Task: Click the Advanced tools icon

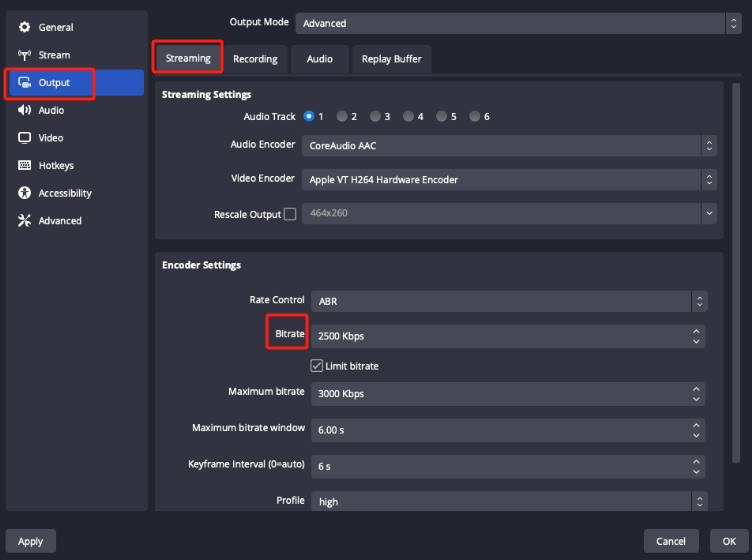Action: click(x=24, y=221)
